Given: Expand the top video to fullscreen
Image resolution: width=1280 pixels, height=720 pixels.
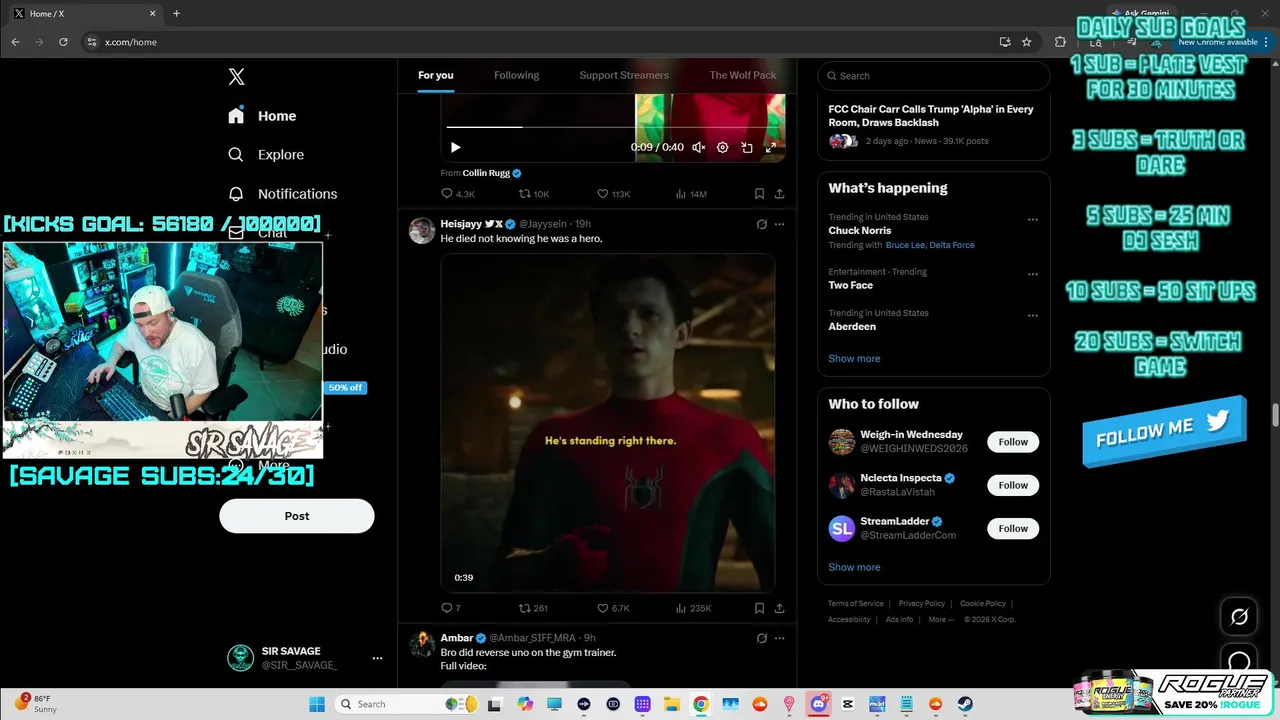Looking at the screenshot, I should (x=771, y=147).
